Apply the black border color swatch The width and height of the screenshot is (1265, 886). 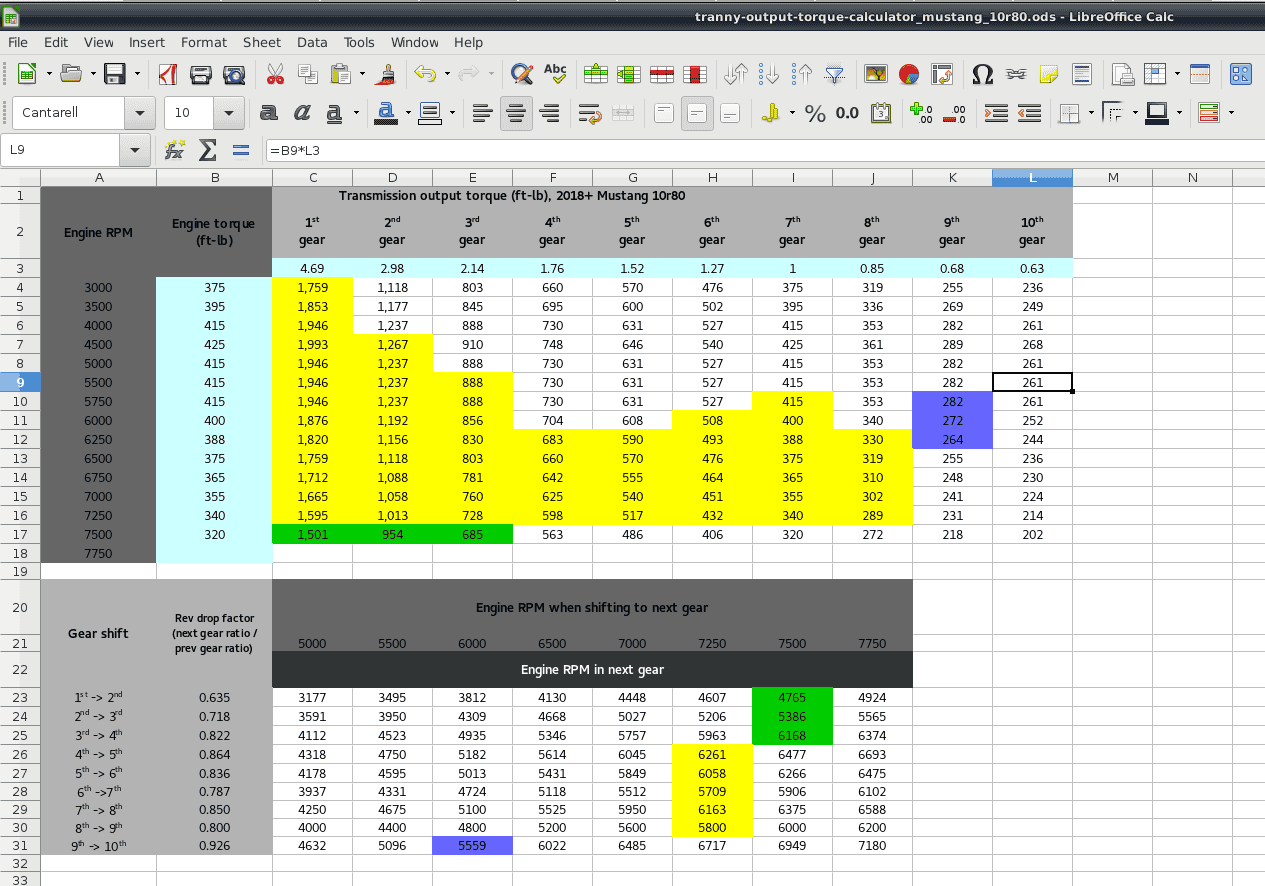1157,113
